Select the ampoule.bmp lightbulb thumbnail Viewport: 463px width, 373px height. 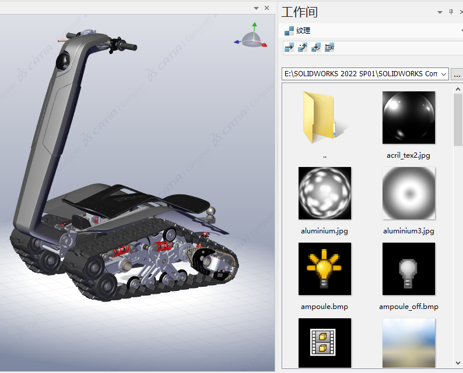point(325,269)
